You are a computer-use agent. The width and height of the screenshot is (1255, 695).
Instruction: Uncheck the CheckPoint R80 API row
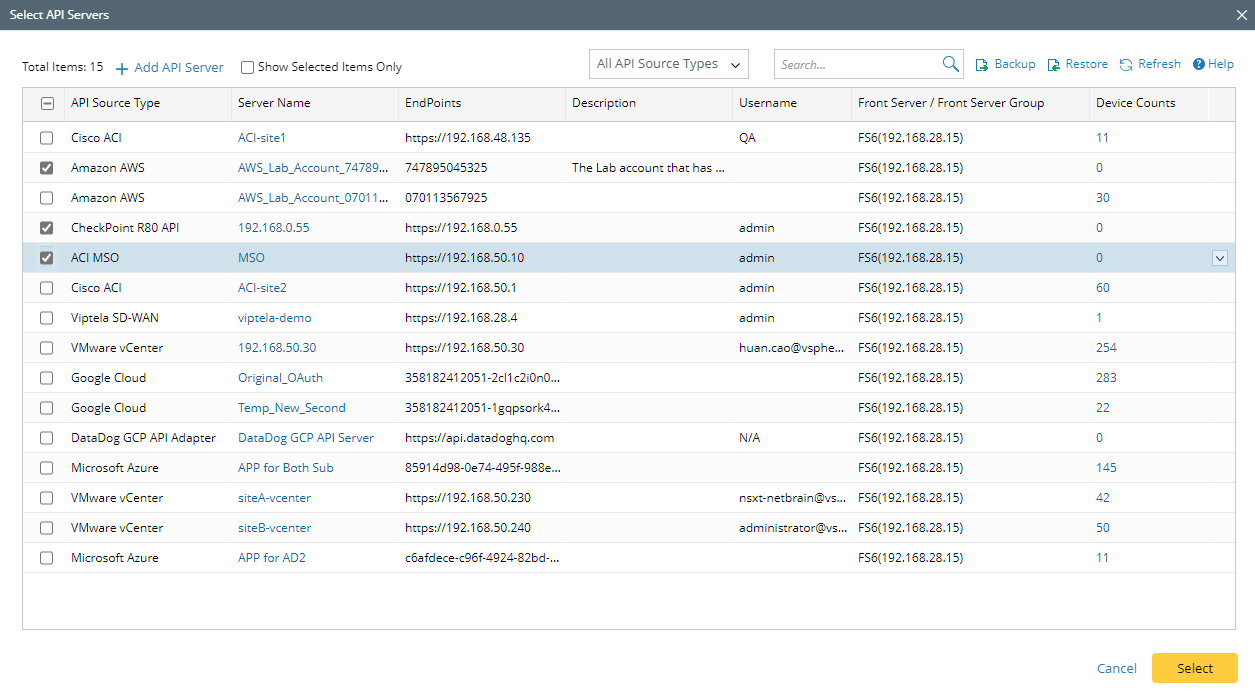47,228
